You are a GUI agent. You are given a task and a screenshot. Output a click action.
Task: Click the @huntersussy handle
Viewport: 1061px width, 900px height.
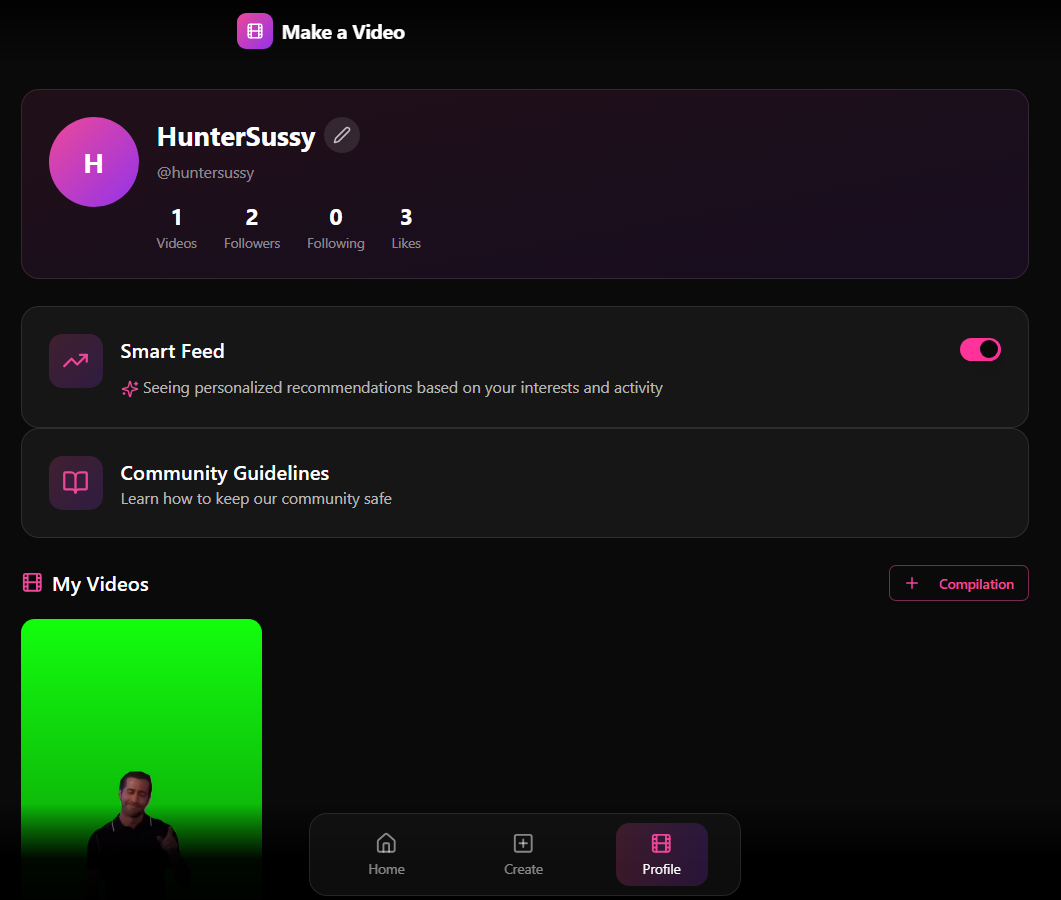[x=205, y=173]
